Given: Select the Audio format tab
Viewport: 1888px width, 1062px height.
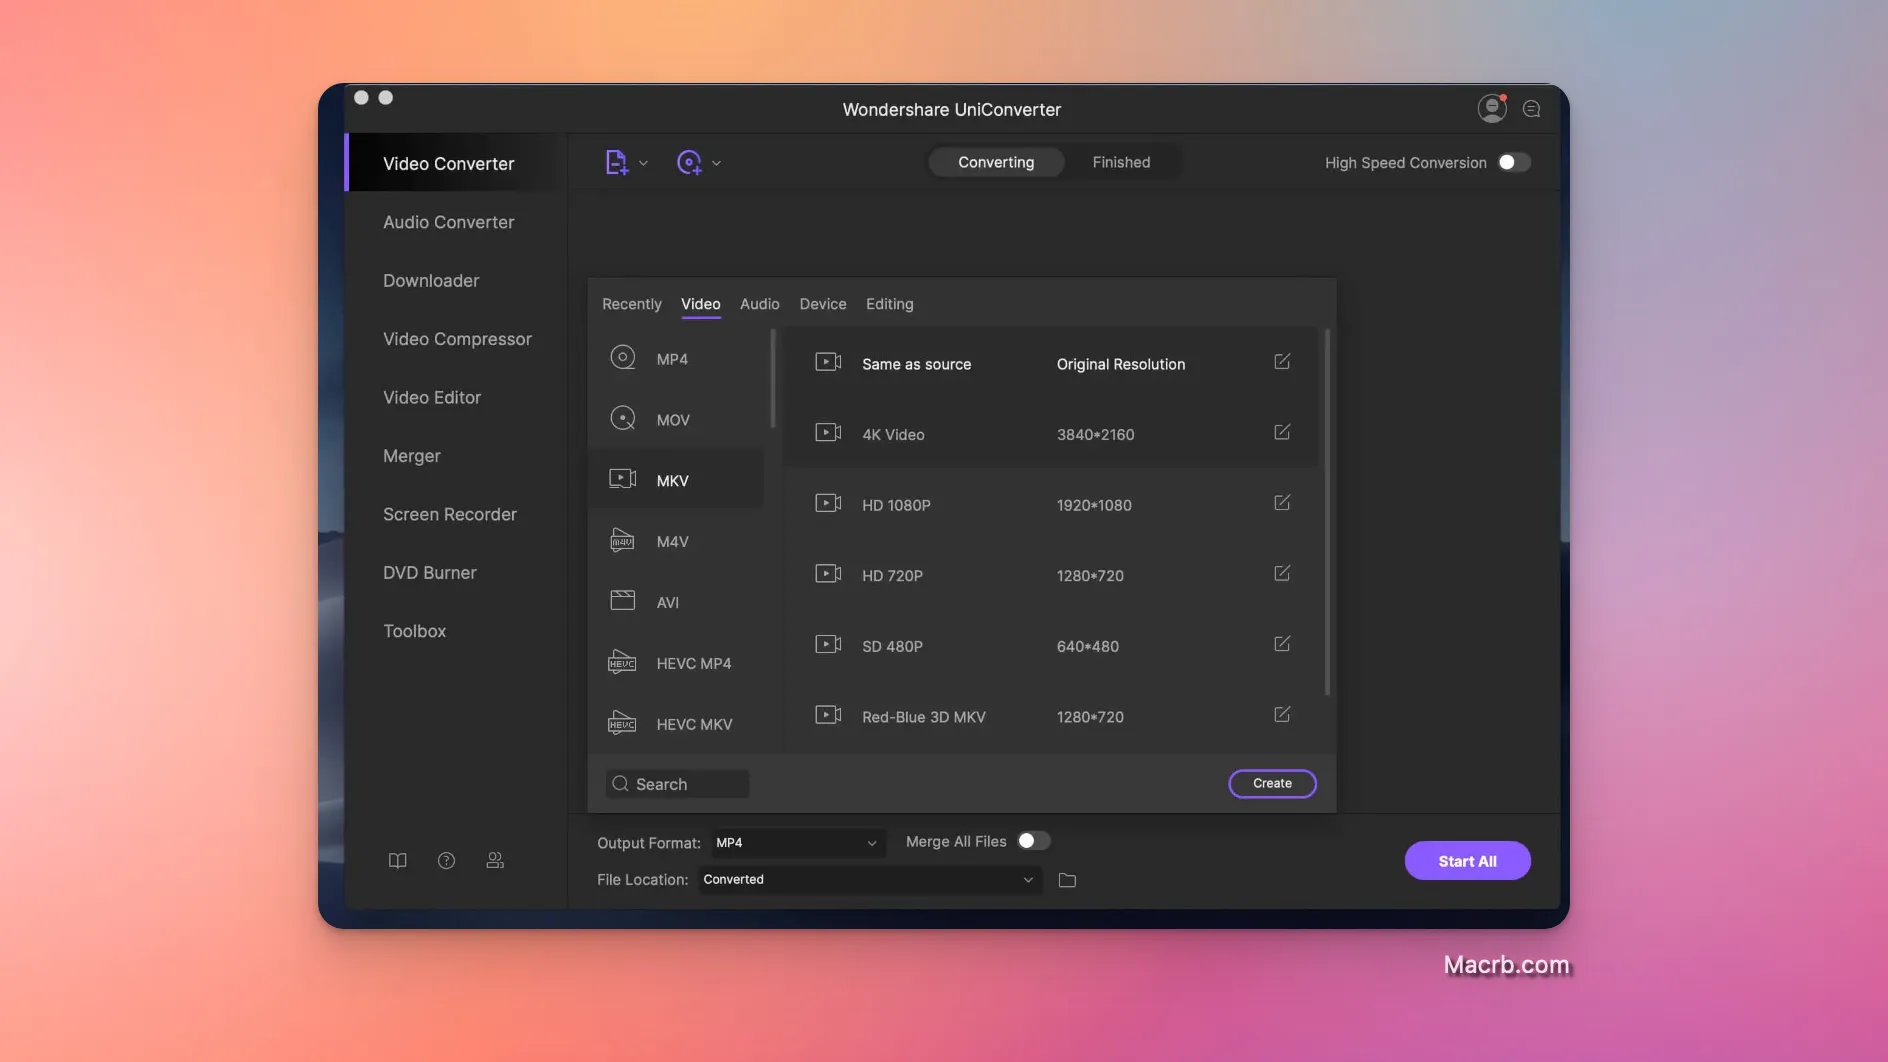Looking at the screenshot, I should coord(760,304).
